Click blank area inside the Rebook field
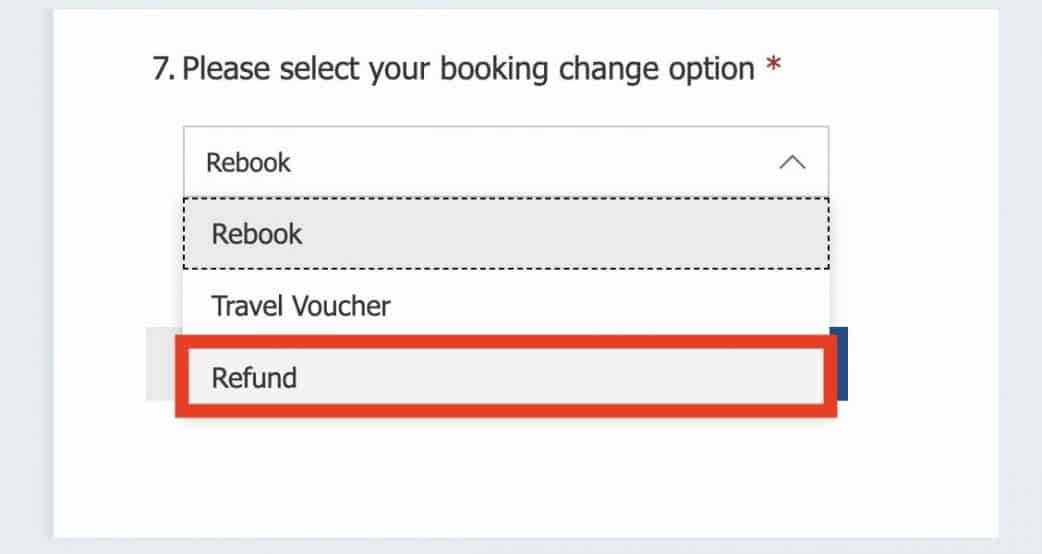Screen dimensions: 1042x554 520,162
